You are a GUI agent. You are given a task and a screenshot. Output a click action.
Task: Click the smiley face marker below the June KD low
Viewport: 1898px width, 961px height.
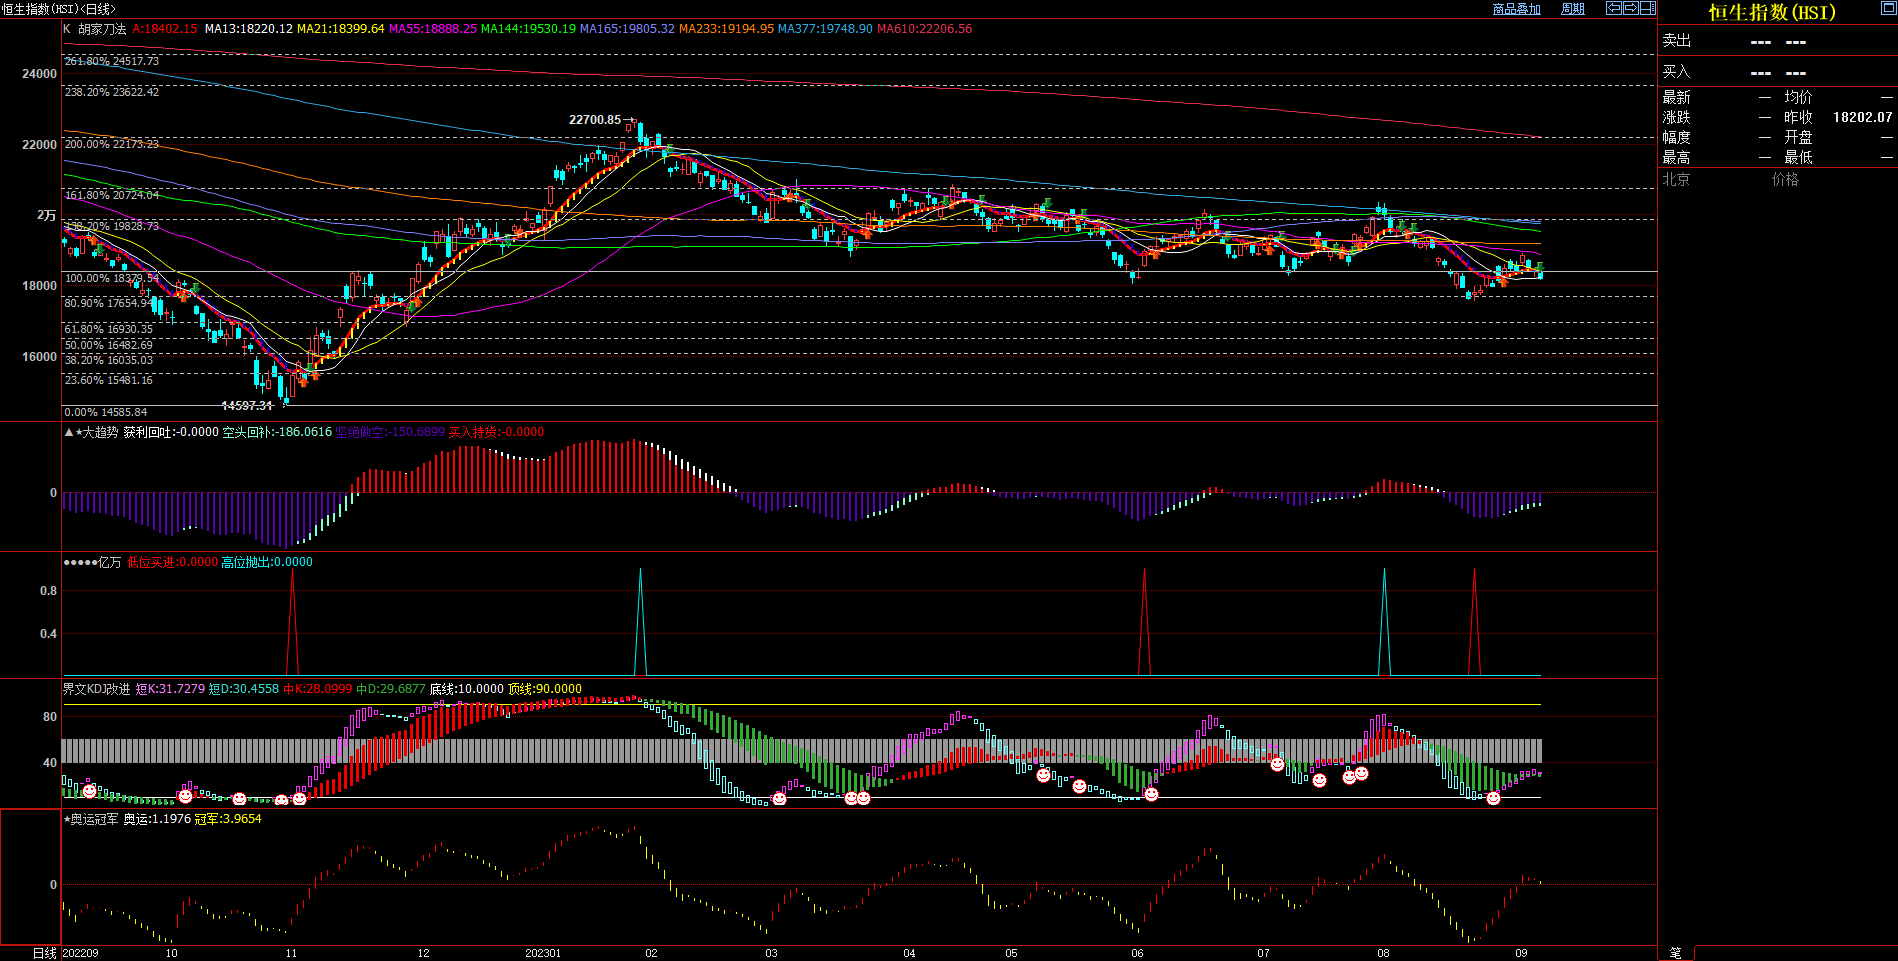tap(1151, 794)
